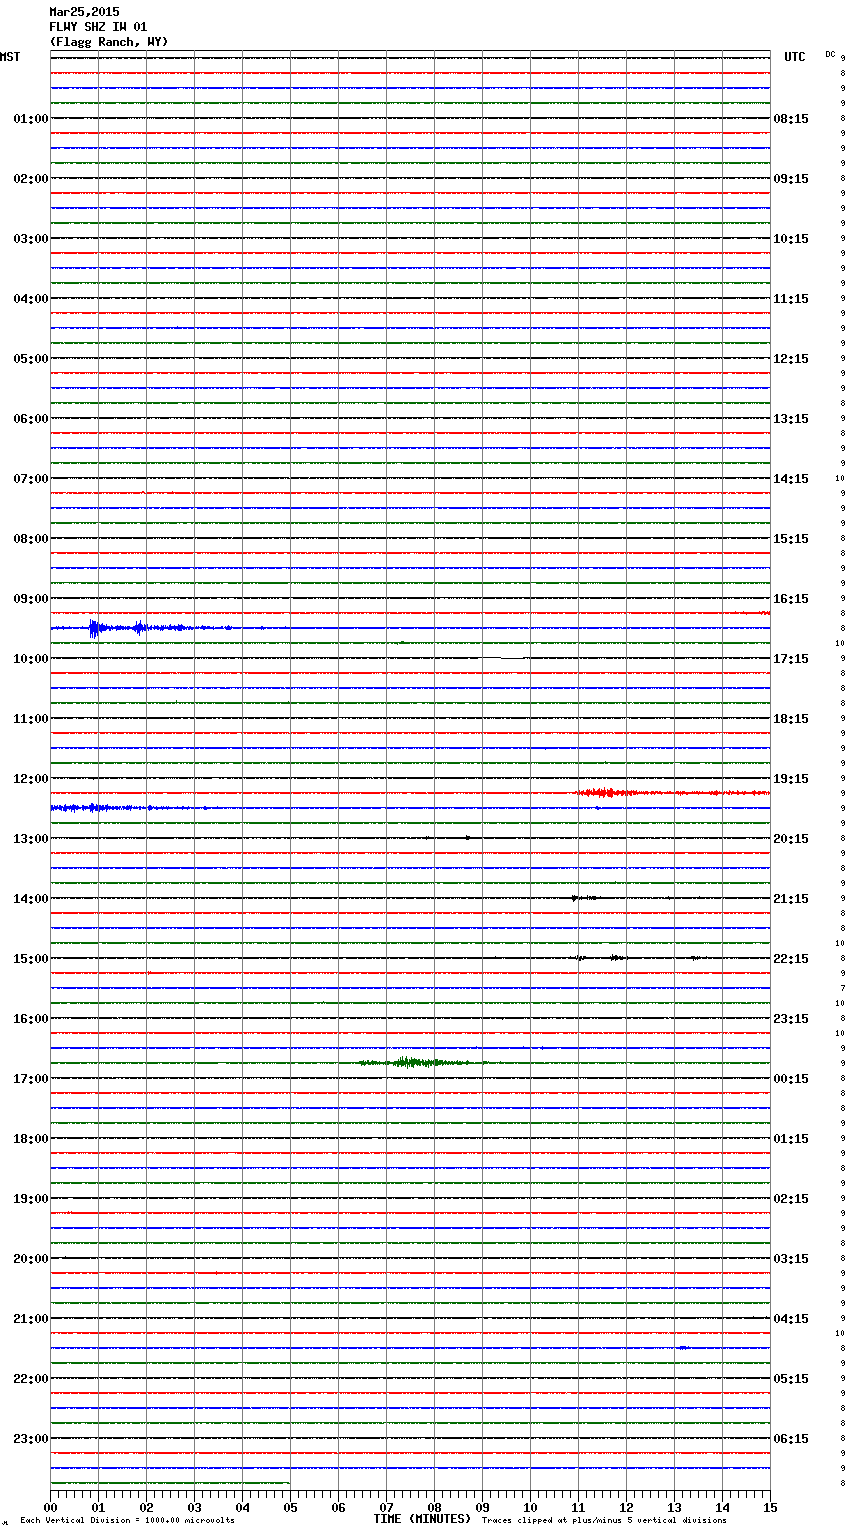
Task: Click the end of the final green trace
Action: (289, 1483)
